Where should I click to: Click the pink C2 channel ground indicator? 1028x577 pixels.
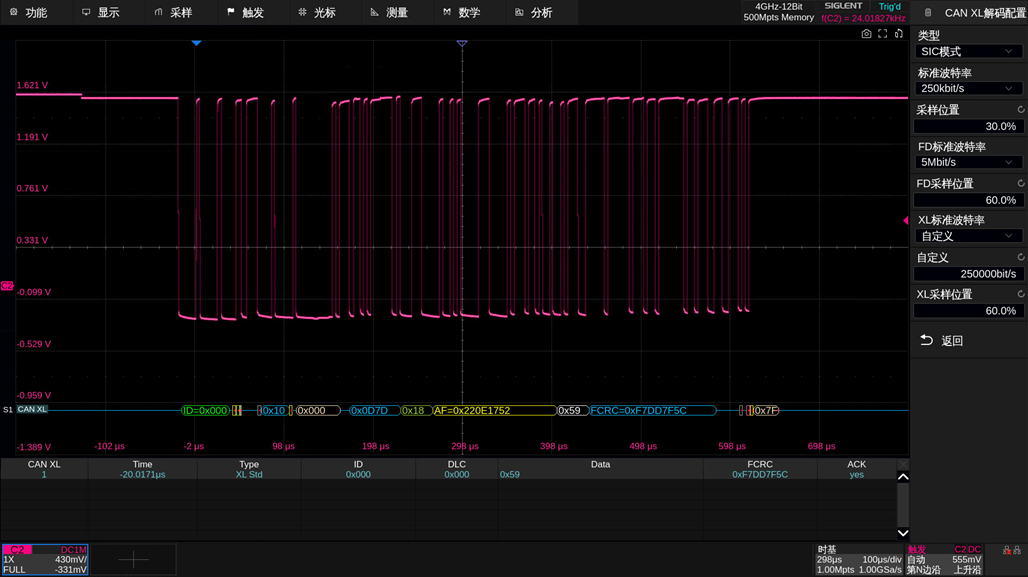(7, 286)
